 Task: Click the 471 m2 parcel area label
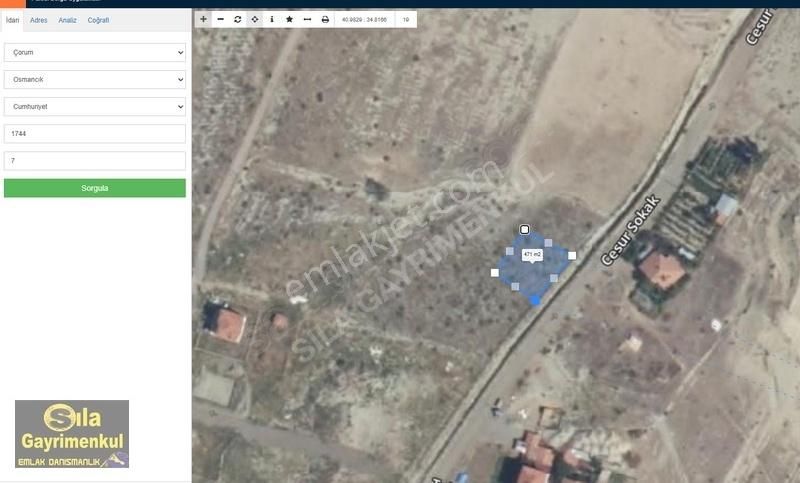pos(532,254)
